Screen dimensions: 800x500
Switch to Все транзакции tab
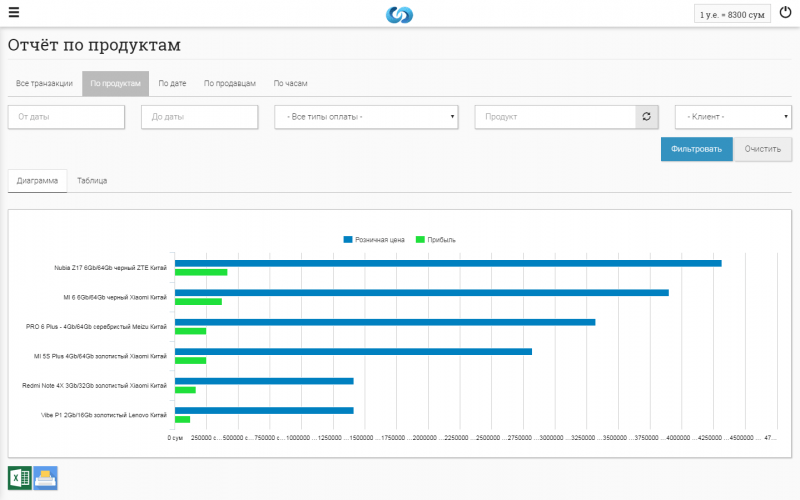coord(44,83)
